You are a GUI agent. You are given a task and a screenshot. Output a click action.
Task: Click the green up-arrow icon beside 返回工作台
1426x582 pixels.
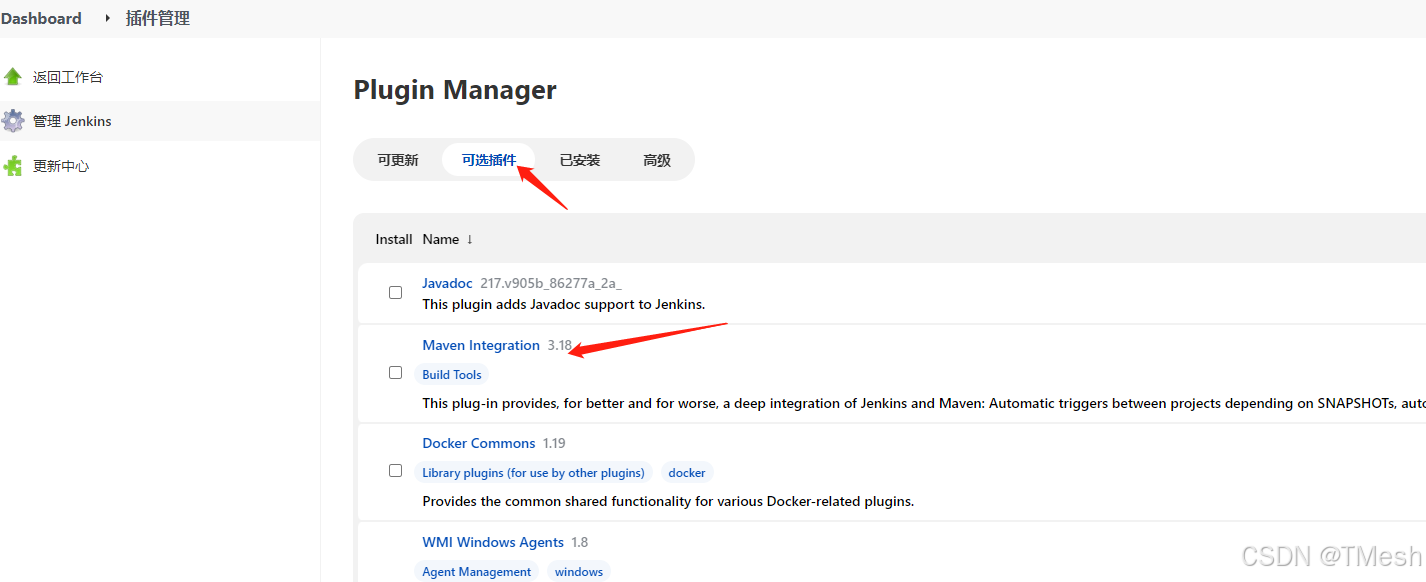click(13, 77)
